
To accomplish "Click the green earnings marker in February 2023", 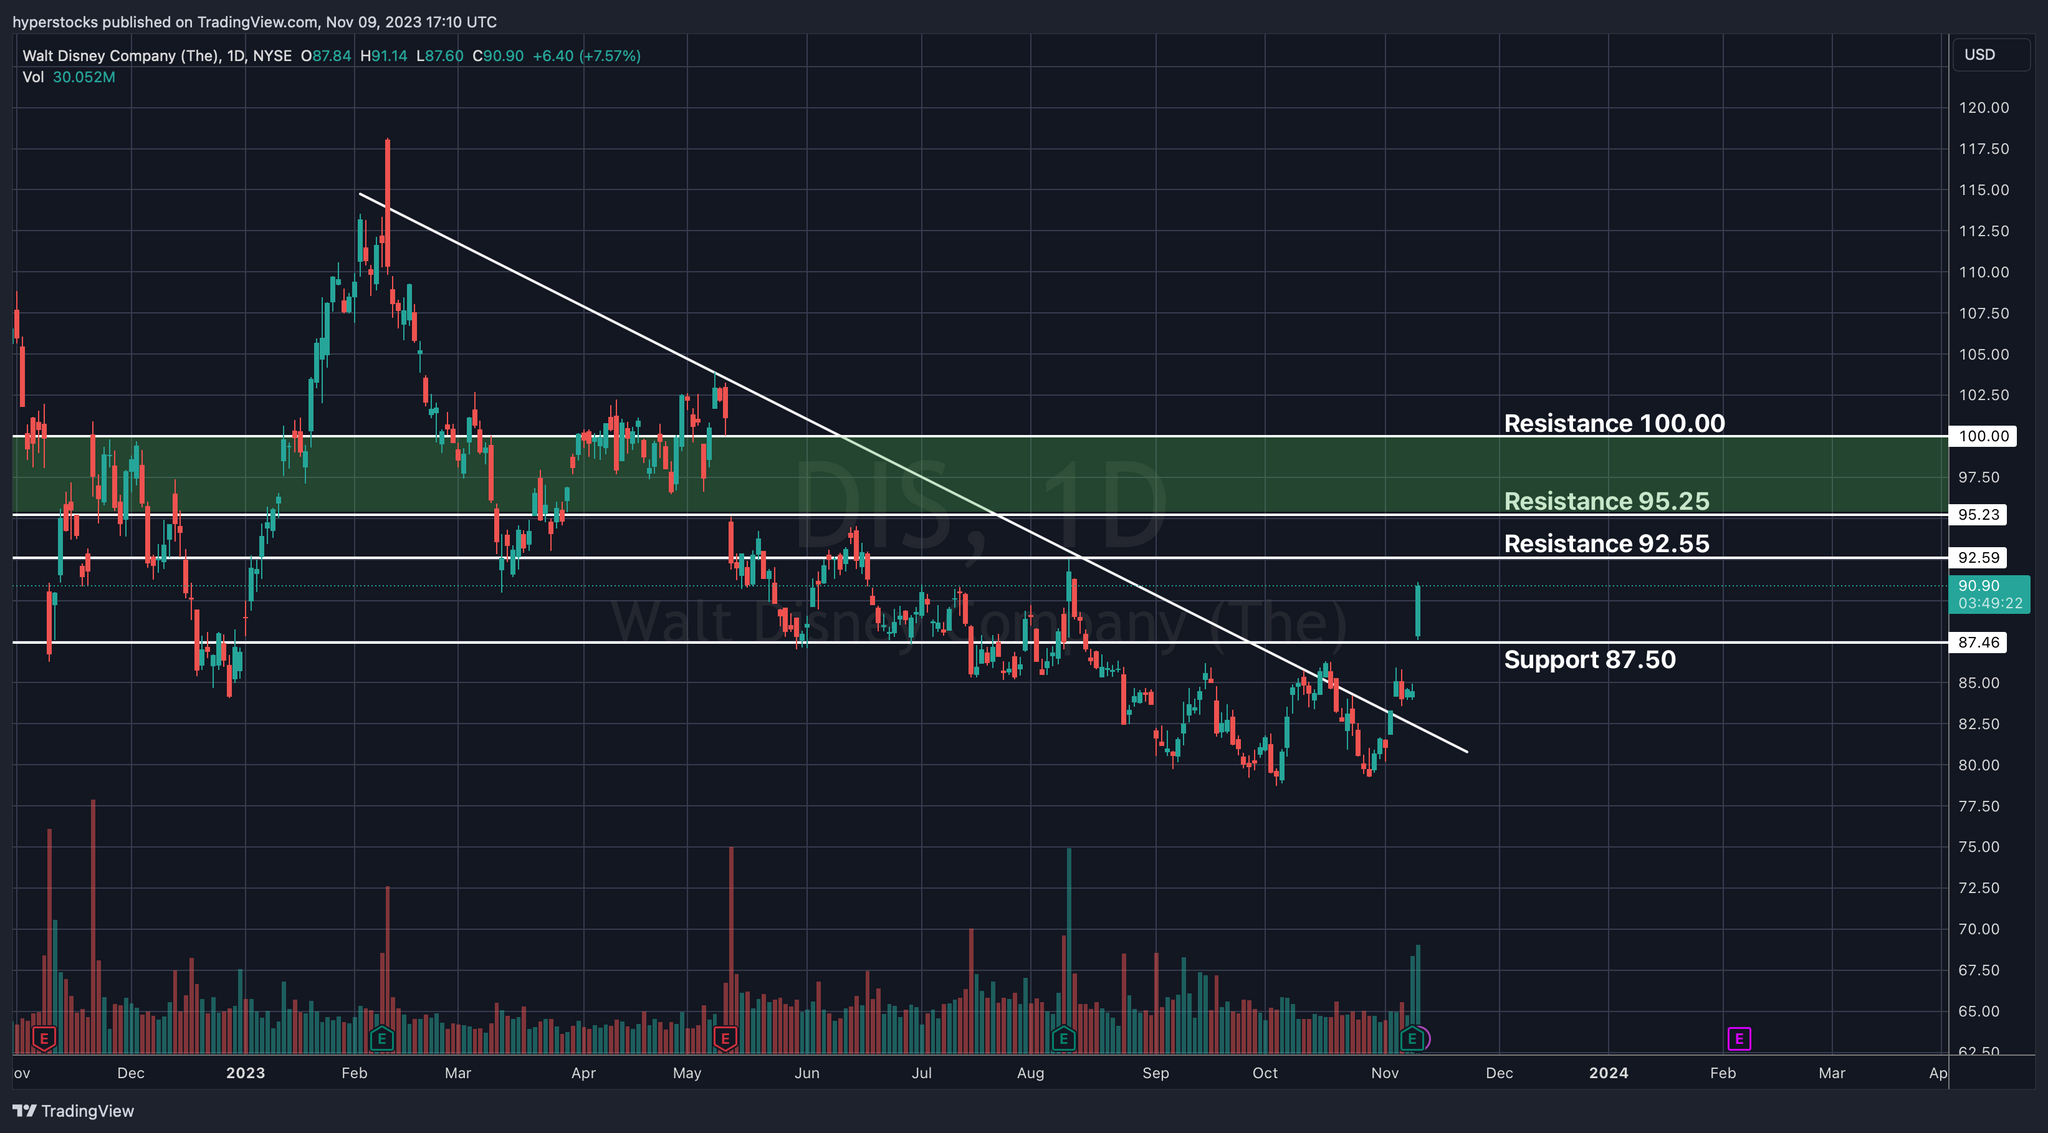I will click(x=380, y=1039).
